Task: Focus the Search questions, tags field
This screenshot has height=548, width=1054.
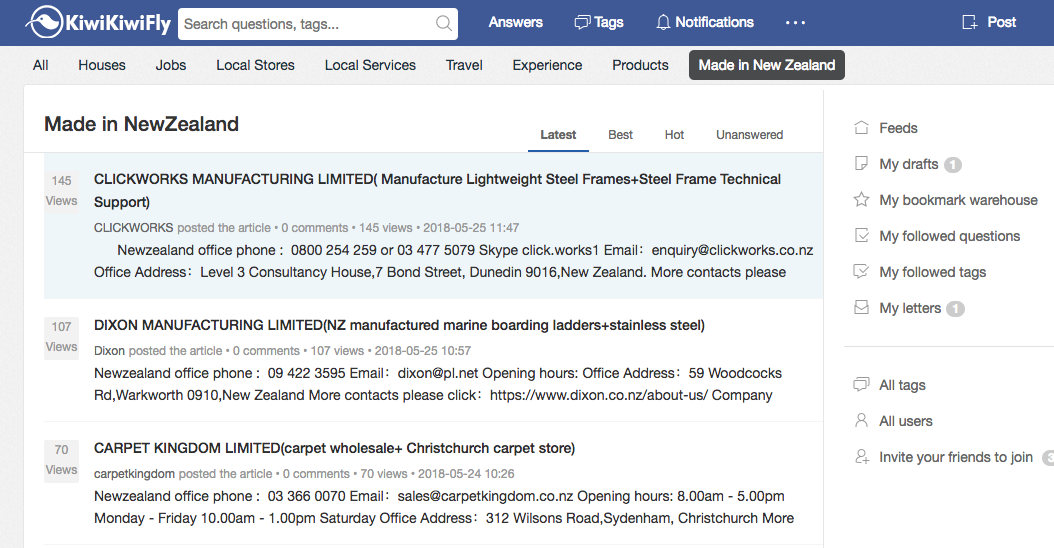Action: click(318, 24)
